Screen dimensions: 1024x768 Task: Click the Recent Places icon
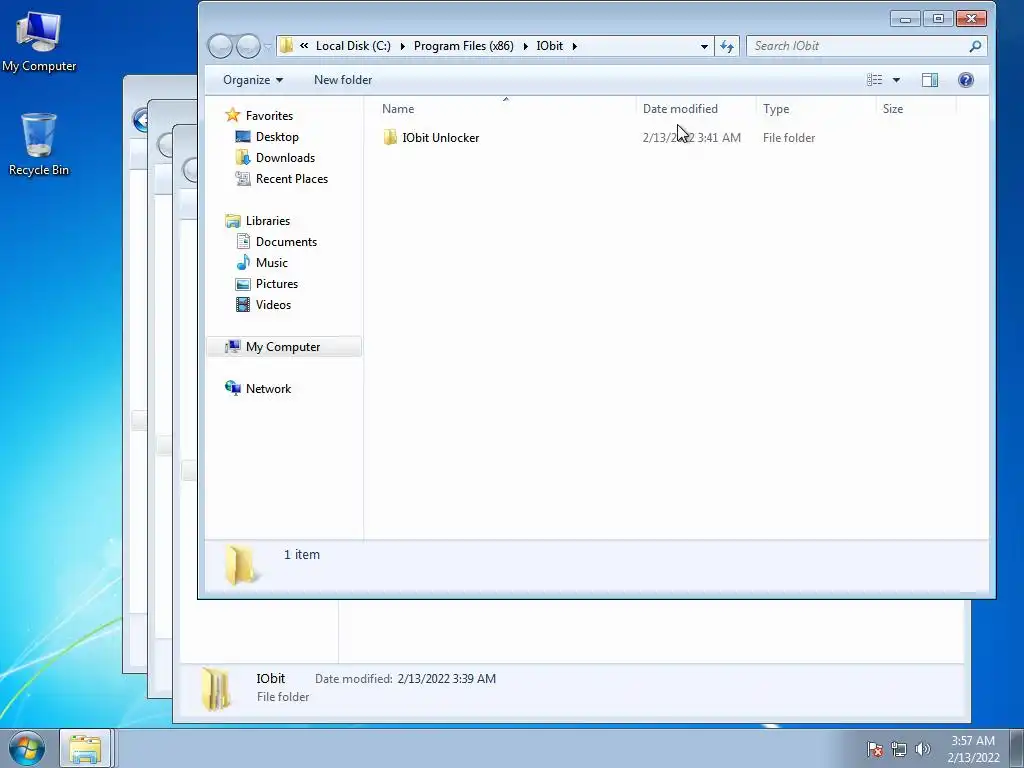[x=243, y=178]
